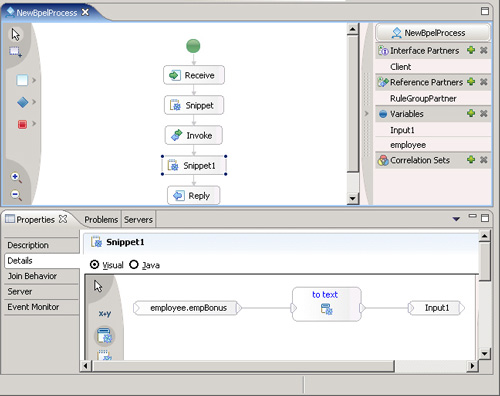The image size is (500, 396).
Task: Select the Snippet activity
Action: [x=194, y=105]
